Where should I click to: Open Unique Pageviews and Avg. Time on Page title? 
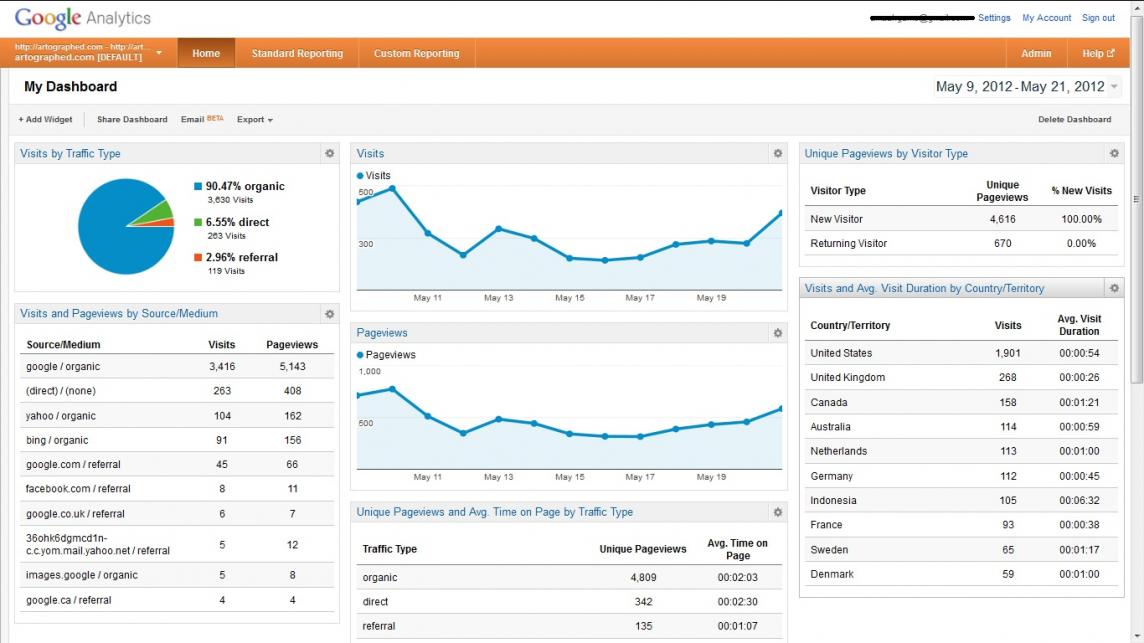[495, 512]
